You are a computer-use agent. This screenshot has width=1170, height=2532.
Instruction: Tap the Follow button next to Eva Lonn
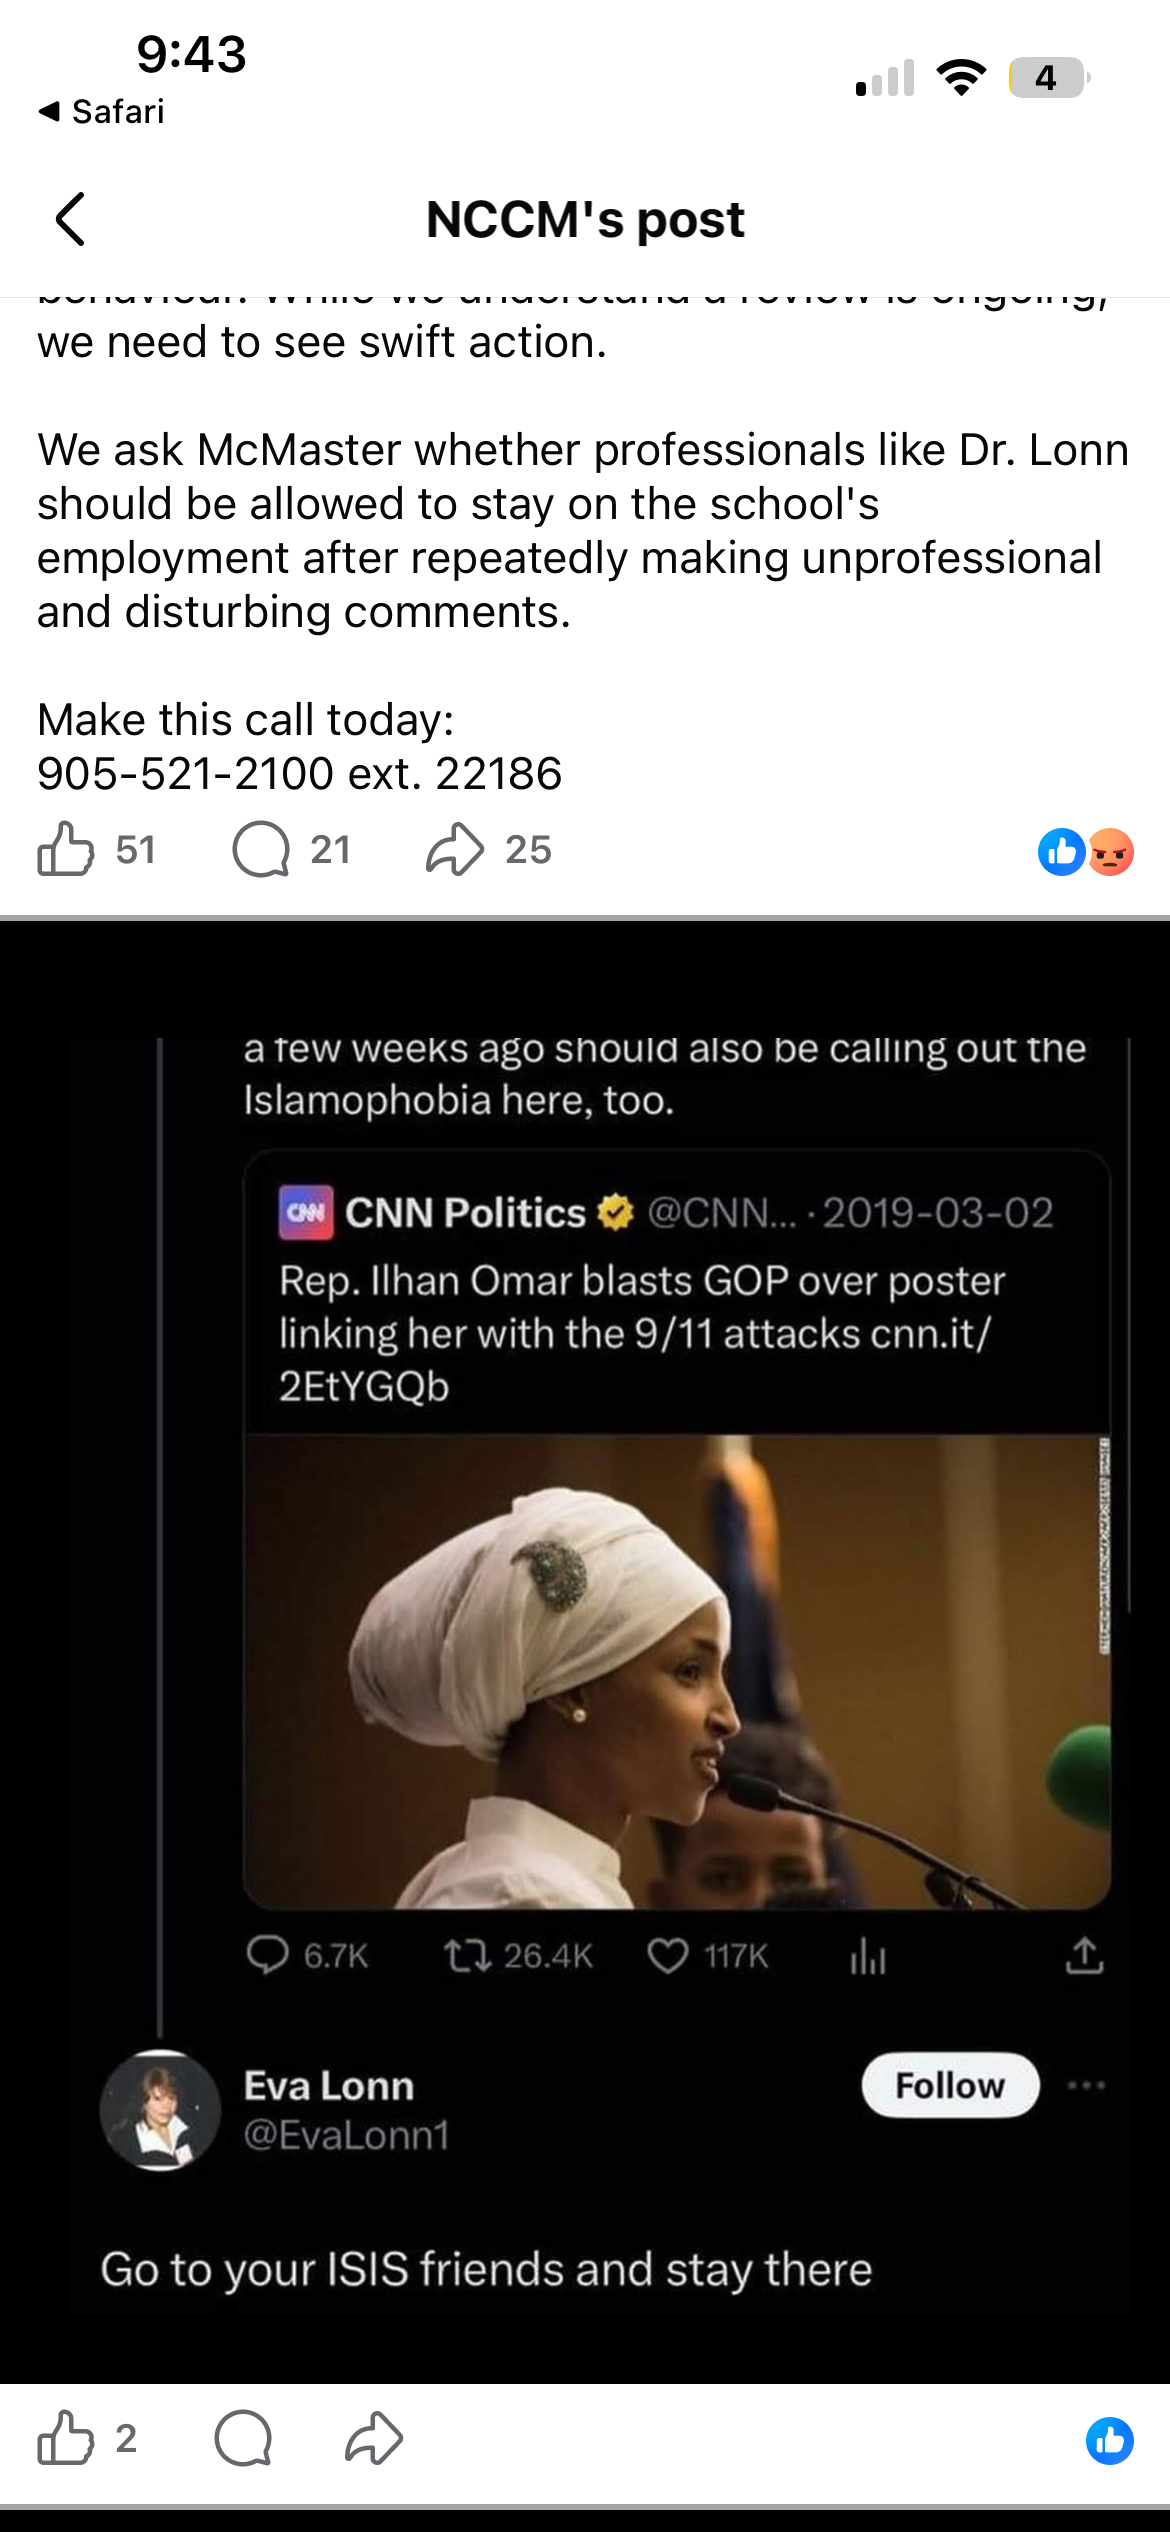pos(950,2085)
